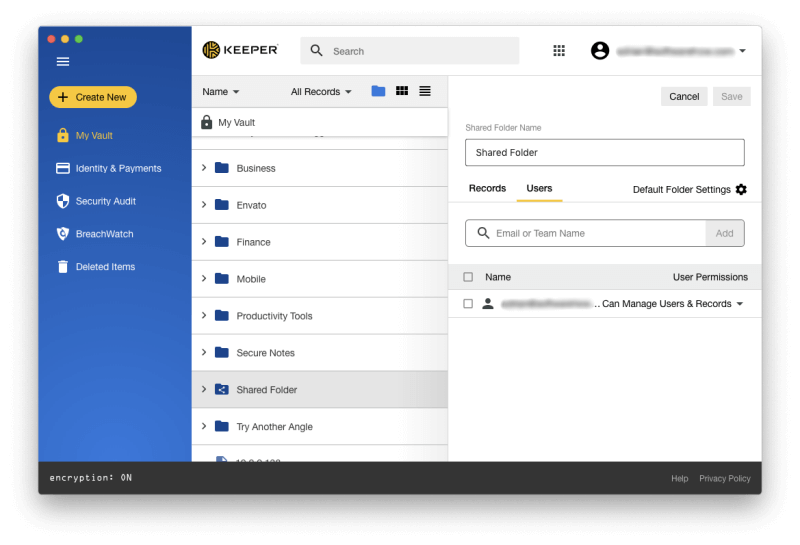Click the My Vault breadcrumb text

[x=237, y=122]
